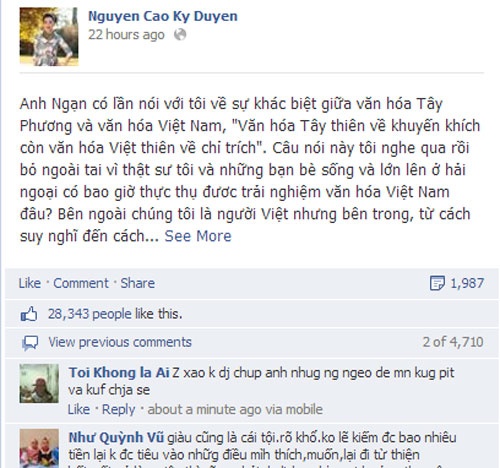Reply to Toi Khong la Ai comment
The image size is (500, 468).
click(118, 409)
